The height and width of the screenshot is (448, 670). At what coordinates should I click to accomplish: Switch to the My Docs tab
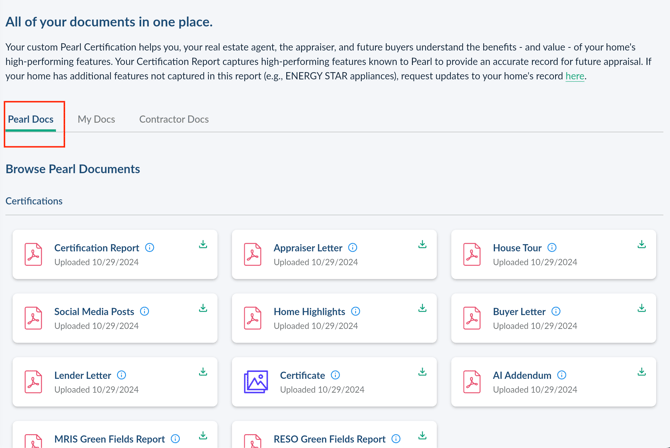point(96,119)
